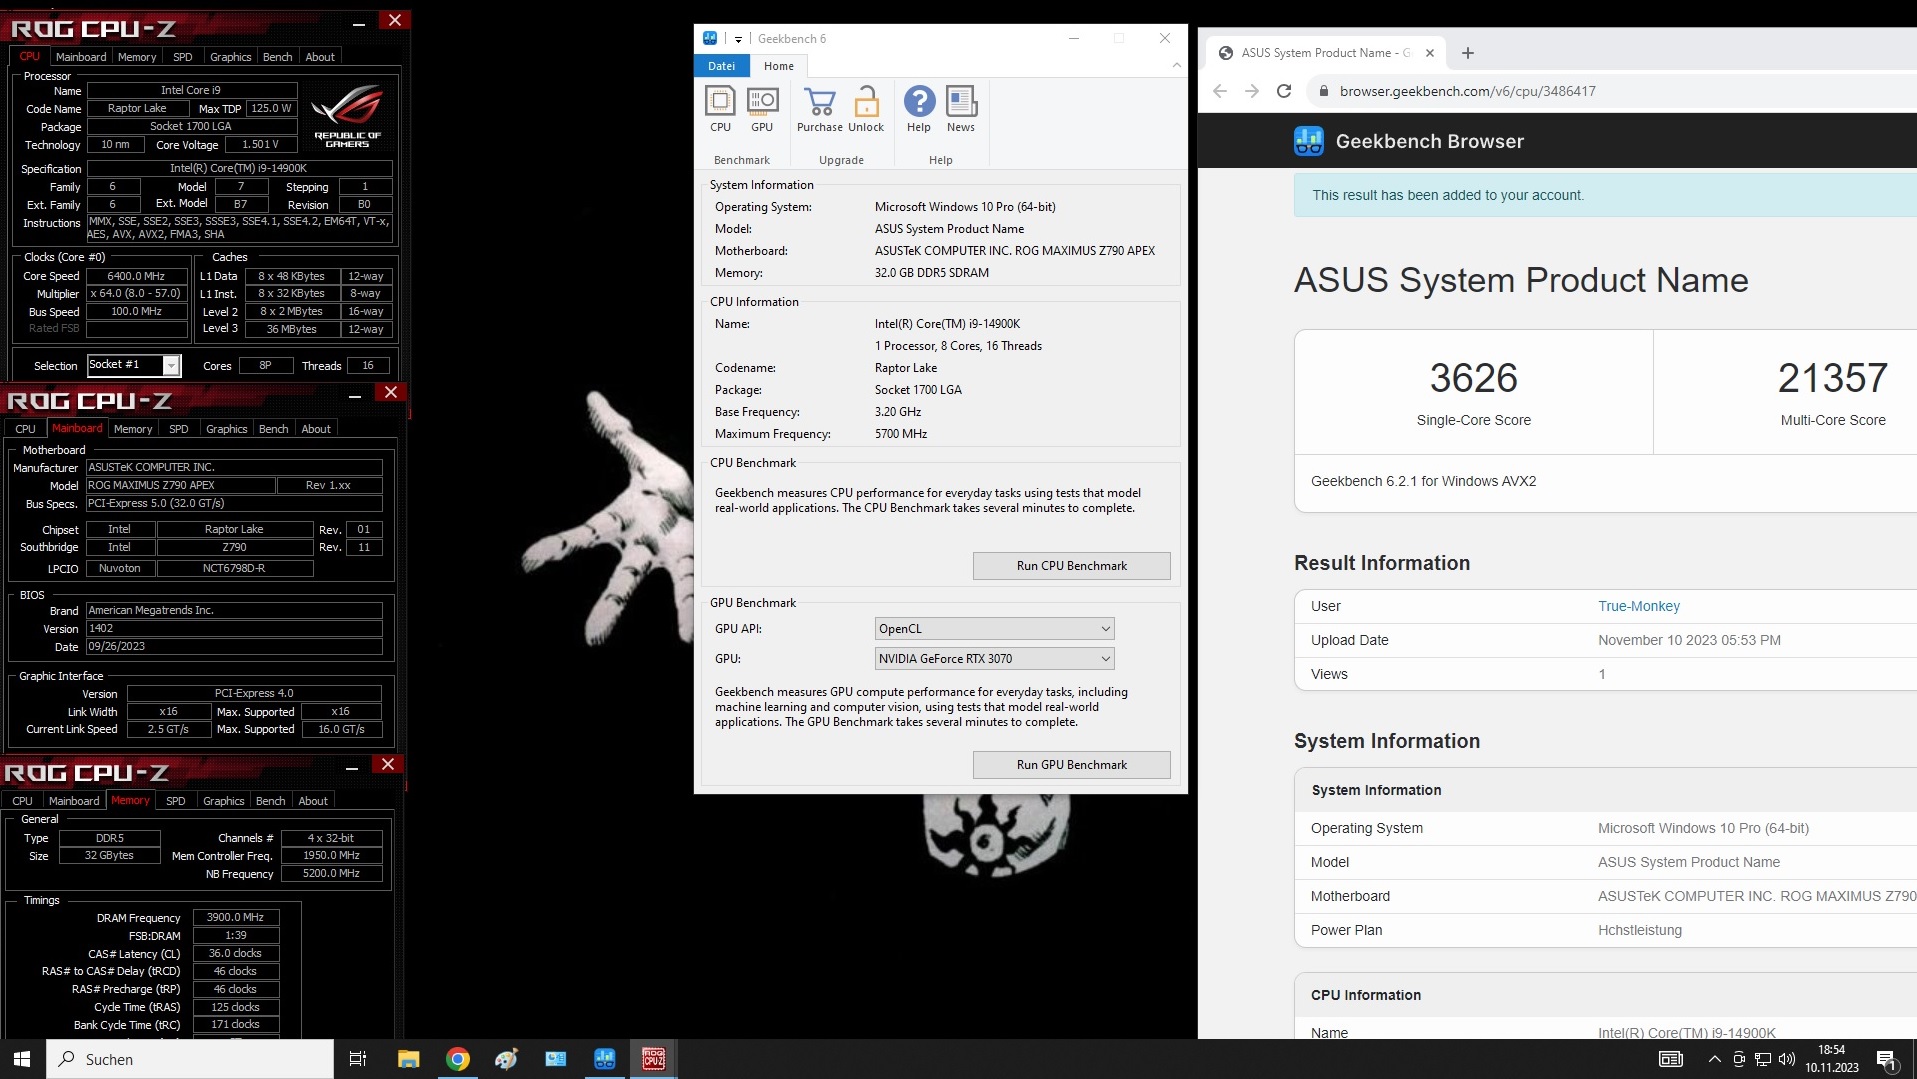The image size is (1917, 1079).
Task: Close the ASUS System Product Name browser tab
Action: pyautogui.click(x=1430, y=53)
